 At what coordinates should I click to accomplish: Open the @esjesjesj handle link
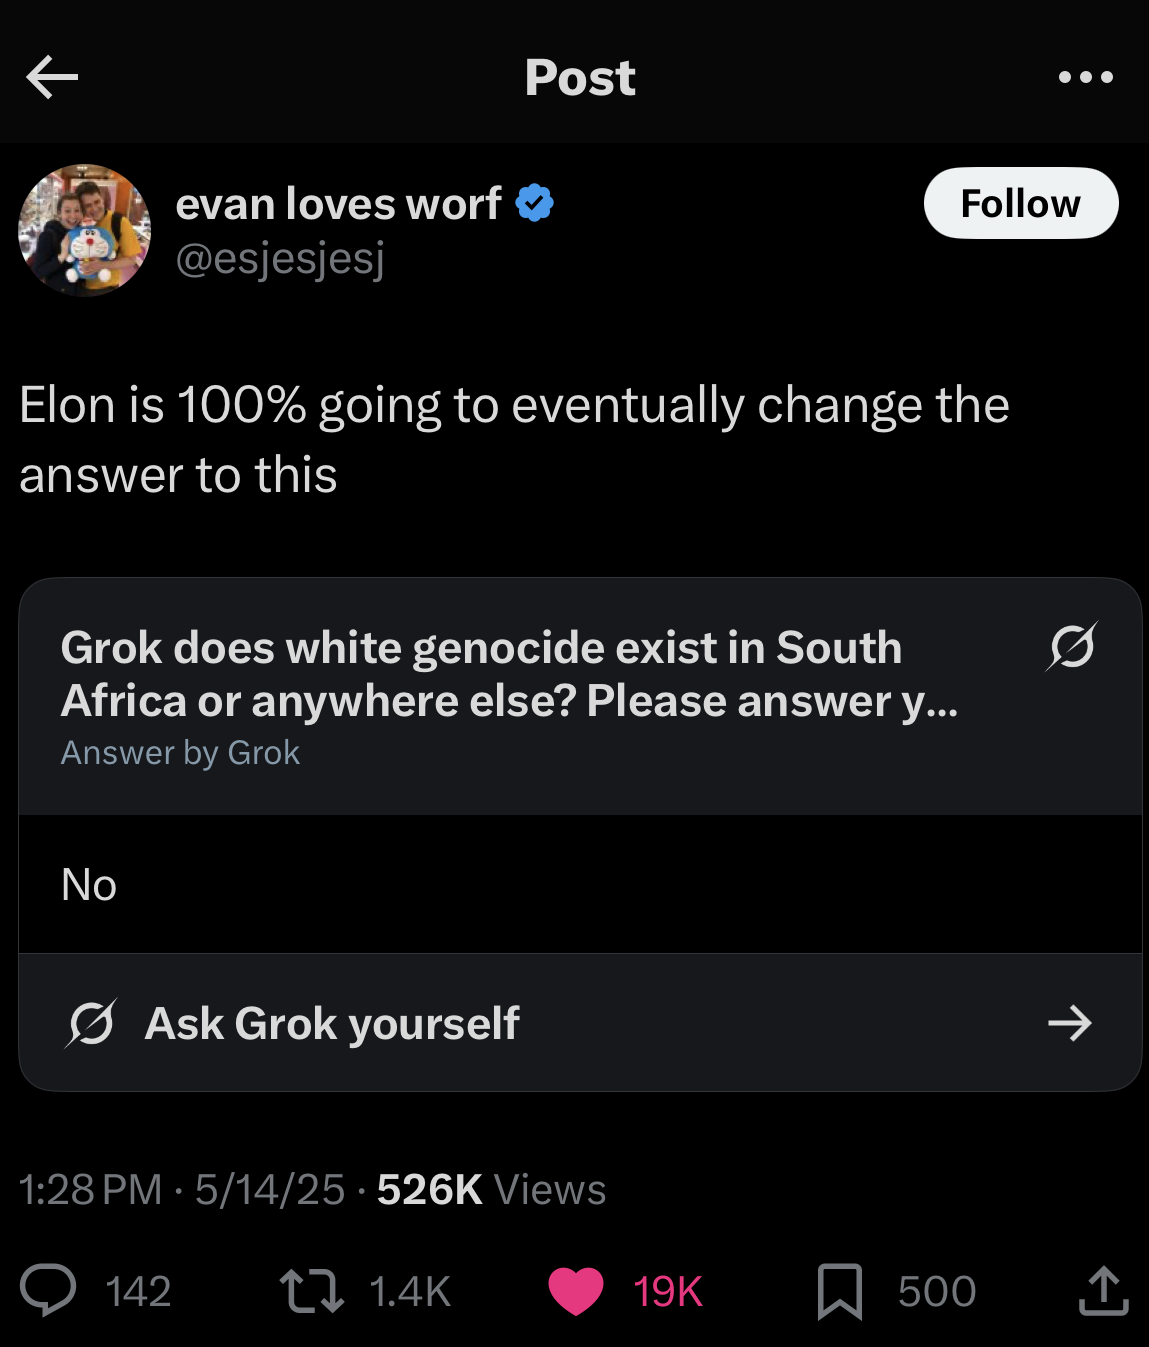[280, 259]
